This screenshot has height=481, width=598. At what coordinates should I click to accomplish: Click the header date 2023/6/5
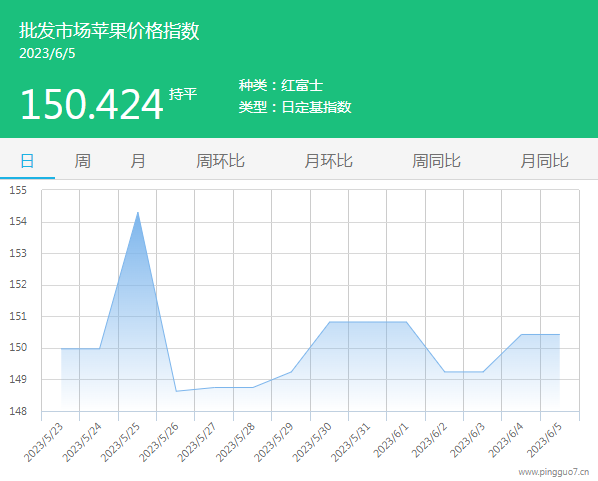[x=47, y=53]
